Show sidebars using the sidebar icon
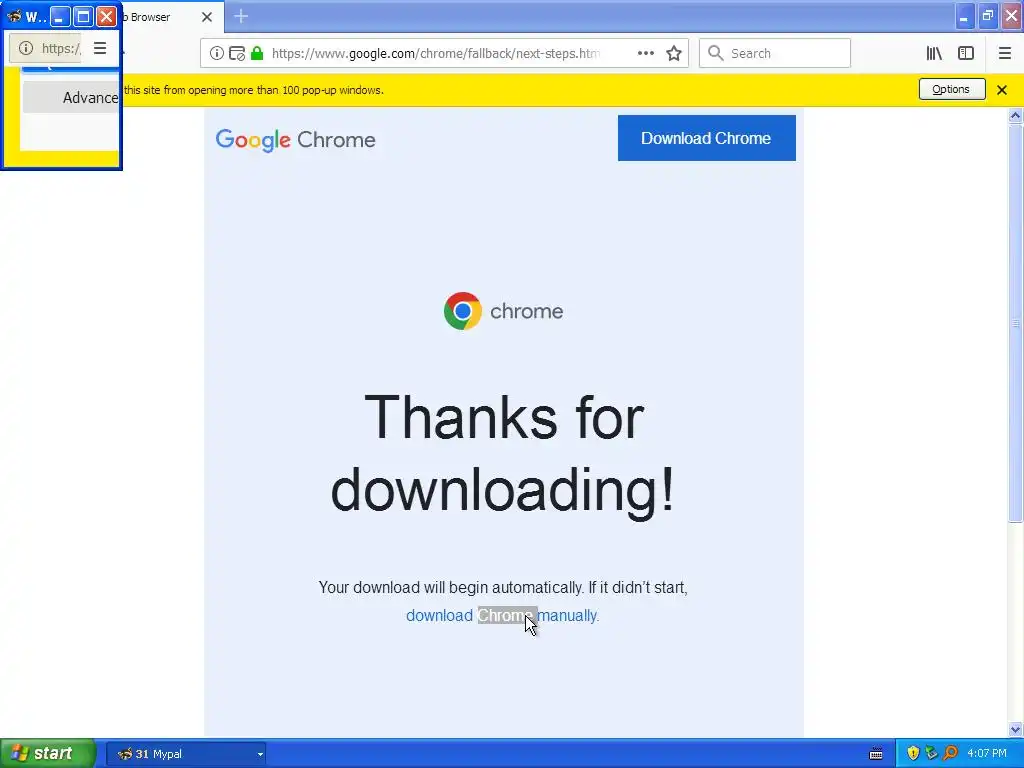Screen dimensions: 1024x768 point(966,54)
